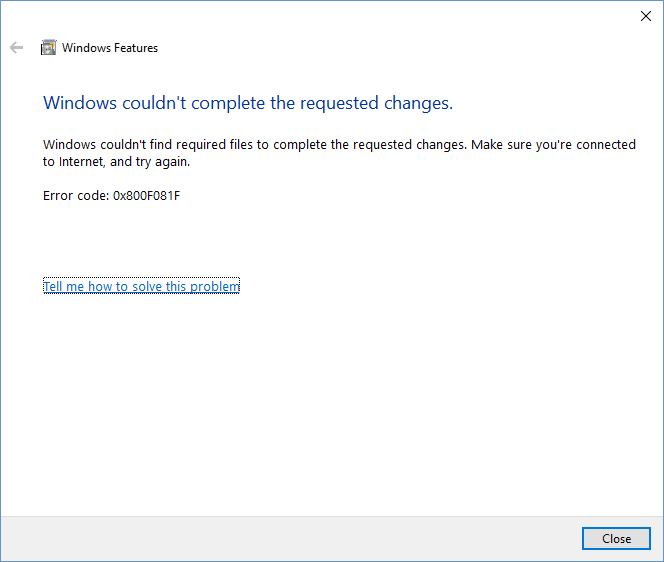The image size is (664, 562).
Task: Click 'Make sure you're connected' sentence
Action: [553, 144]
